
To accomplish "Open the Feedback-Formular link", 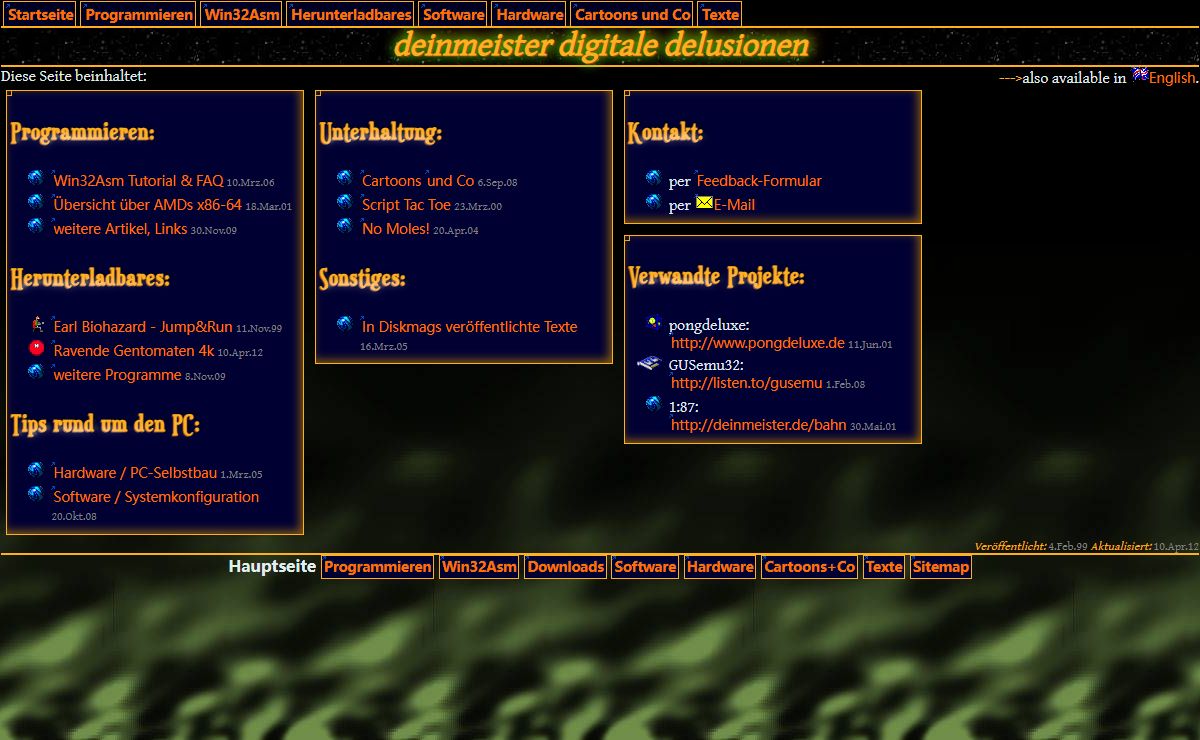I will 759,181.
